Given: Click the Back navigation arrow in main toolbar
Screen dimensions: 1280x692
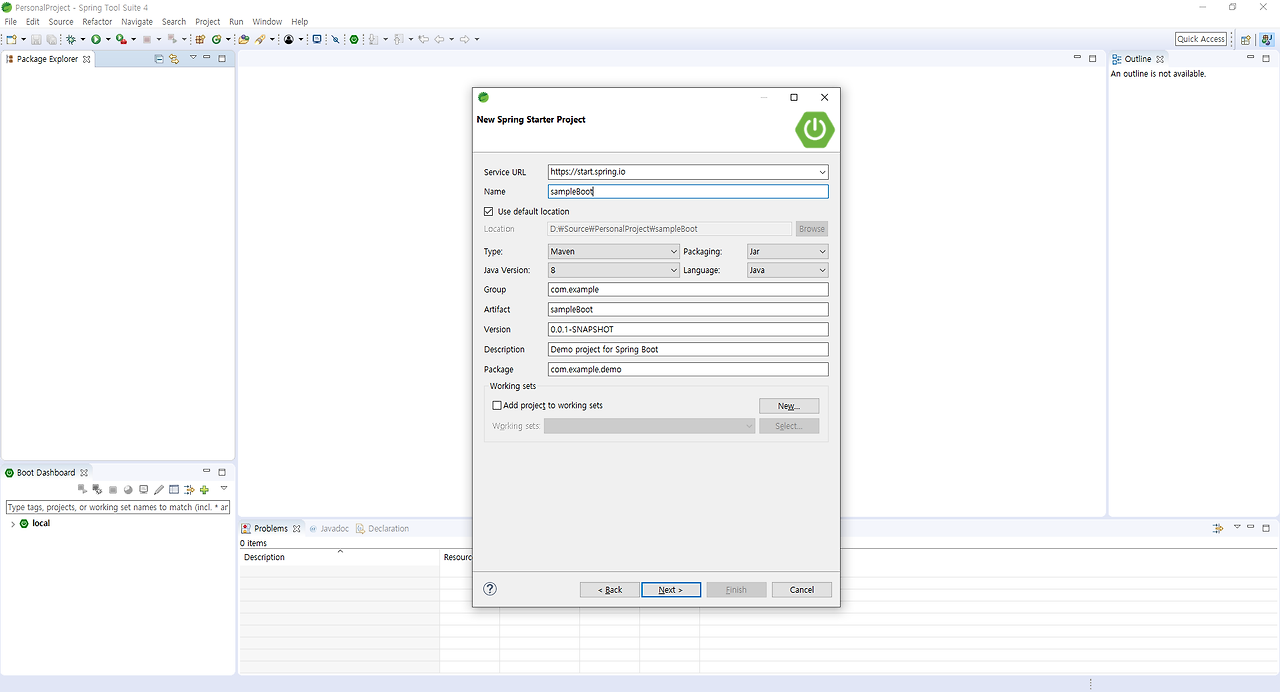Looking at the screenshot, I should pyautogui.click(x=439, y=39).
